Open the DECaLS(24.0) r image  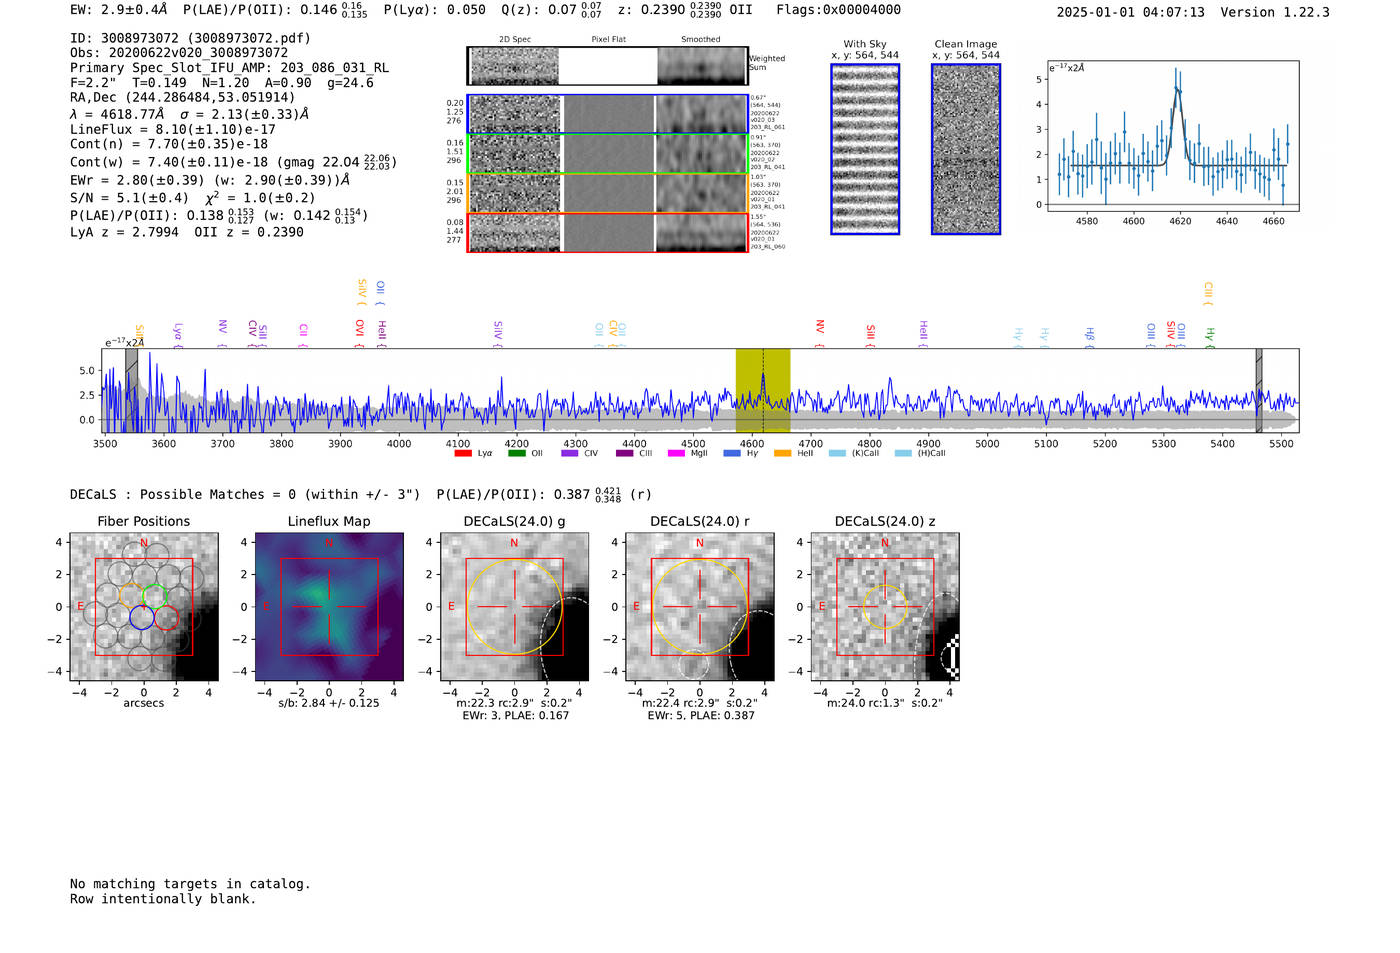coord(700,607)
